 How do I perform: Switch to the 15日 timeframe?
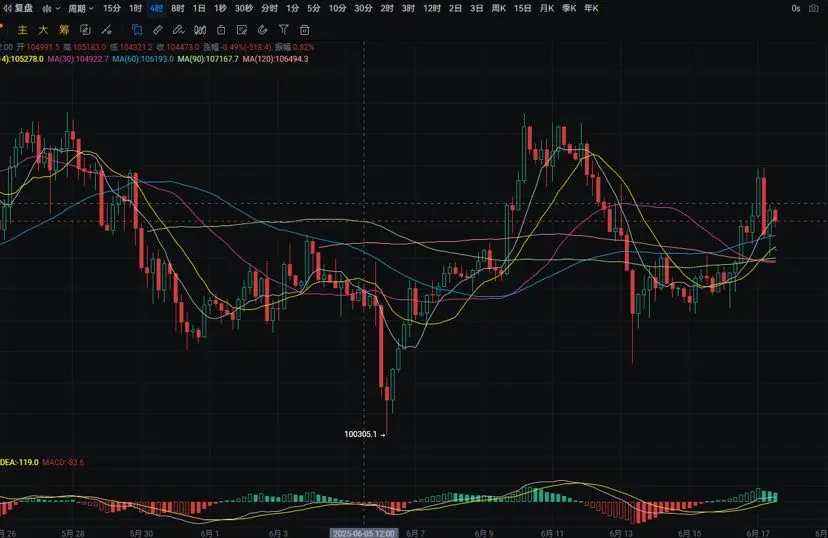pos(522,8)
